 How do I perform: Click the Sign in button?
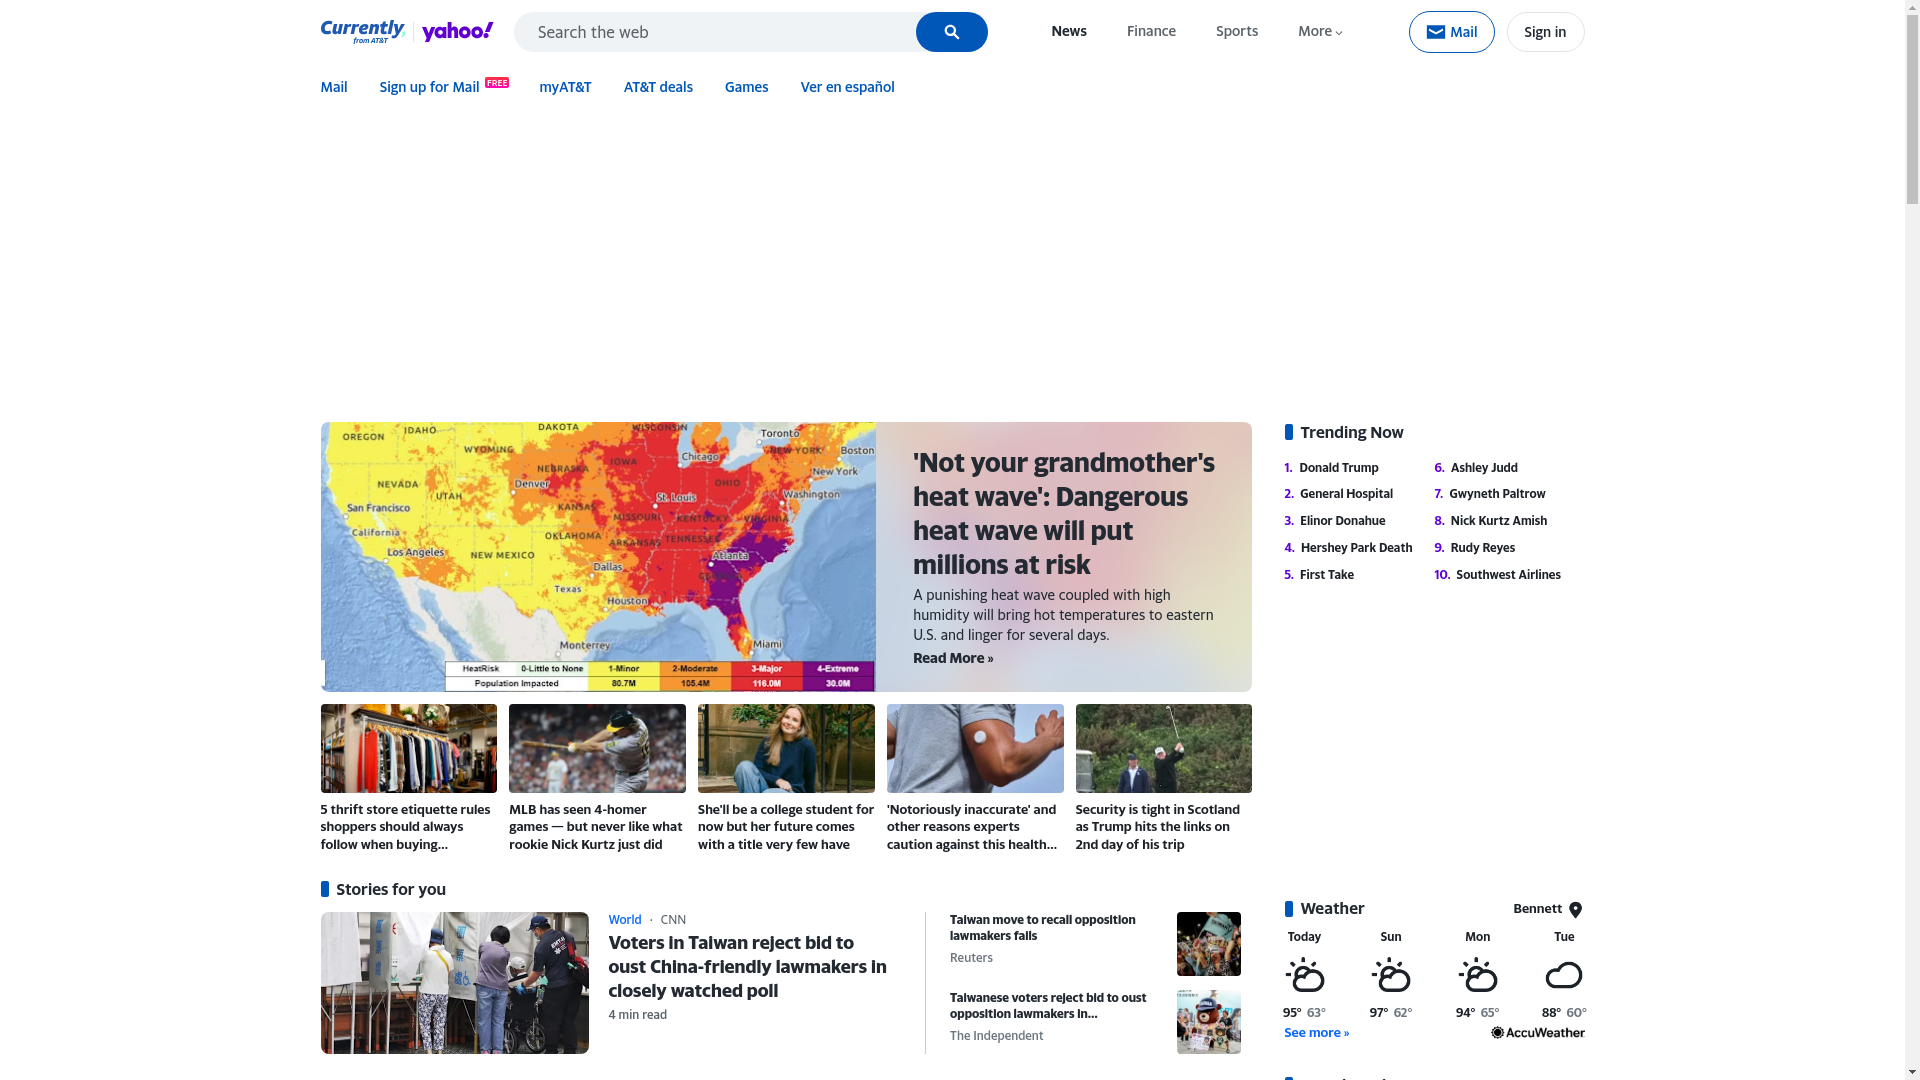(x=1545, y=32)
